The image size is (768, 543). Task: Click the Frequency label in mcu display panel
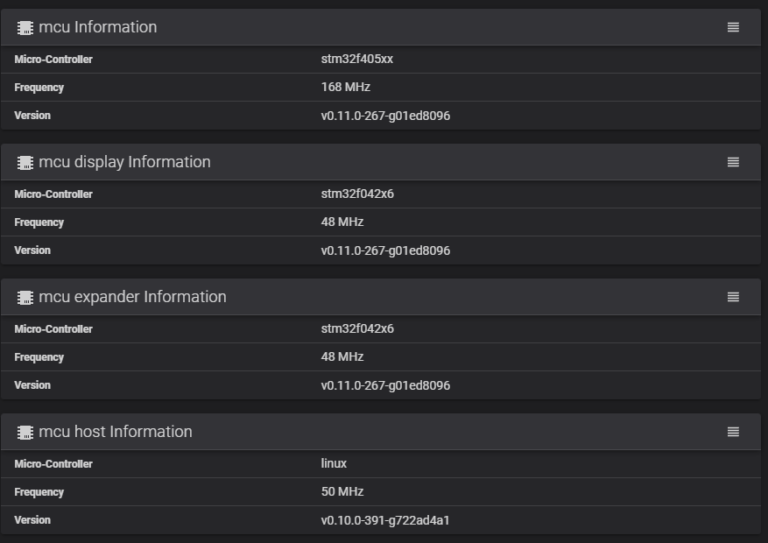coord(39,222)
